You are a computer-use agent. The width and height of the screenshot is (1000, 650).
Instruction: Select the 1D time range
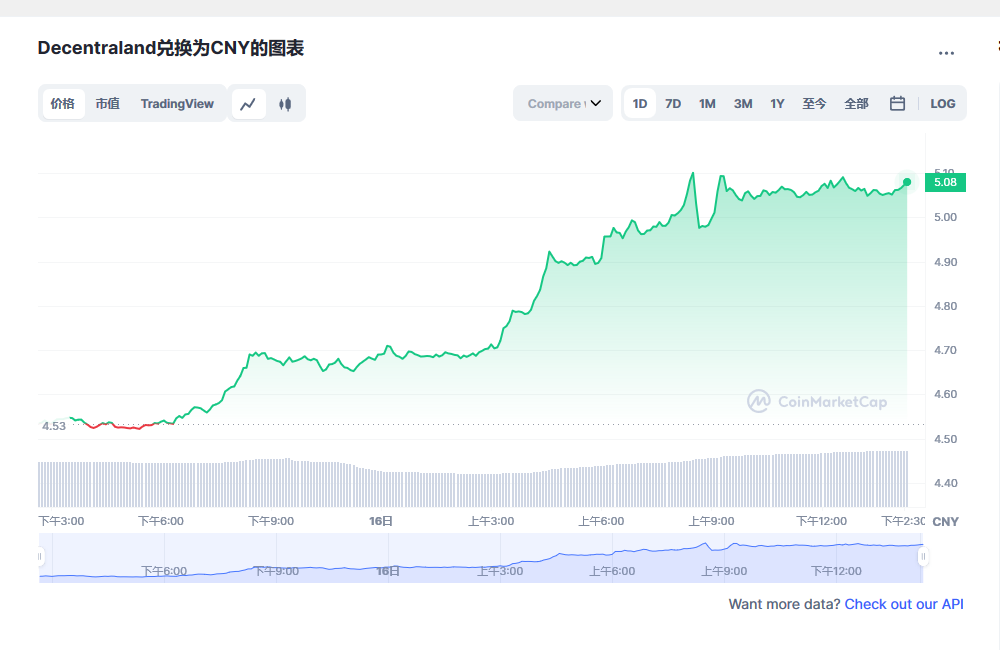(640, 104)
